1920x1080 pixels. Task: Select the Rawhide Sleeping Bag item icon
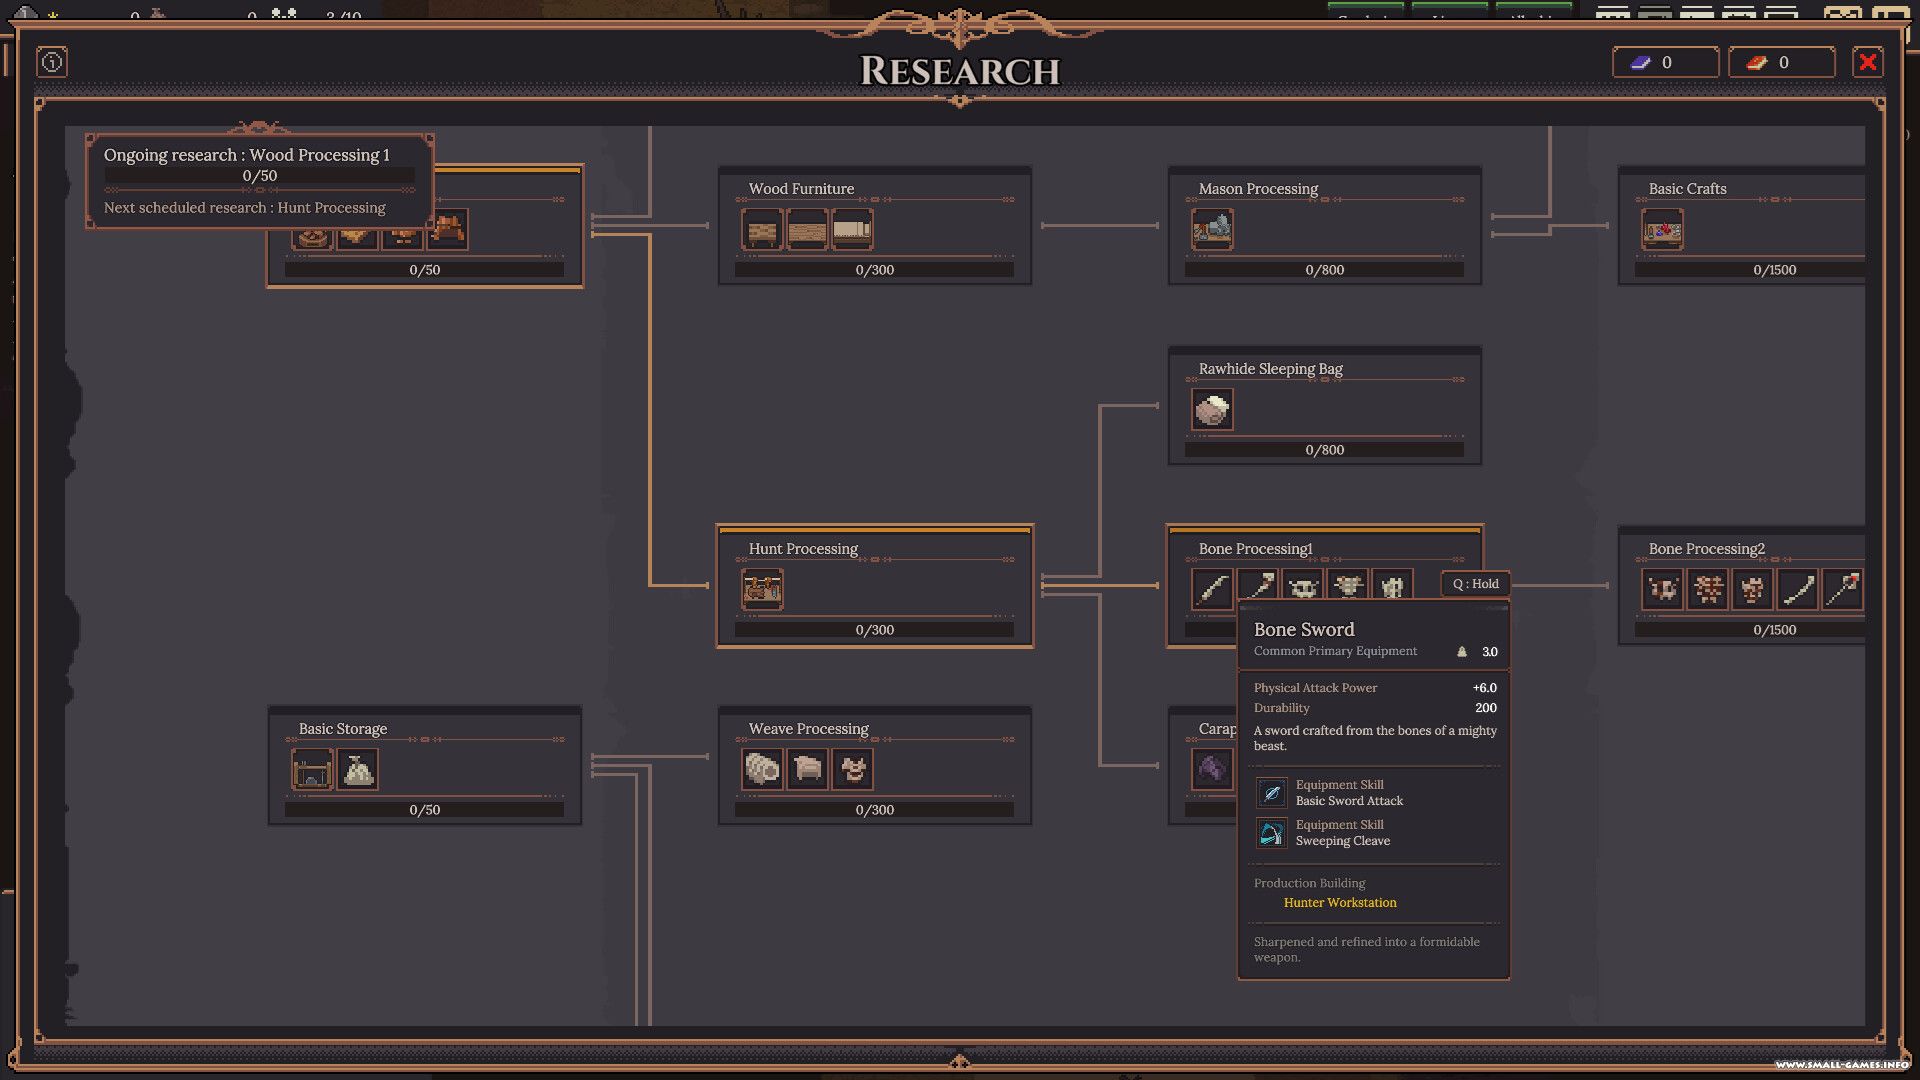[x=1212, y=410]
